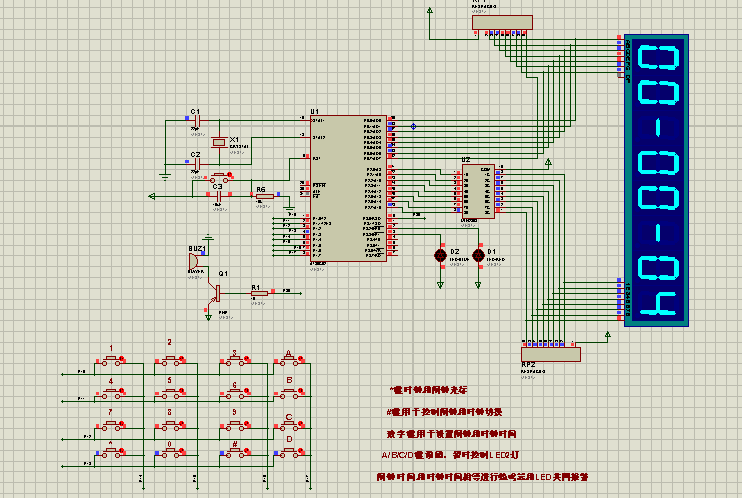Select the note line starting with #
Screen dimensions: 742x498
click(444, 412)
